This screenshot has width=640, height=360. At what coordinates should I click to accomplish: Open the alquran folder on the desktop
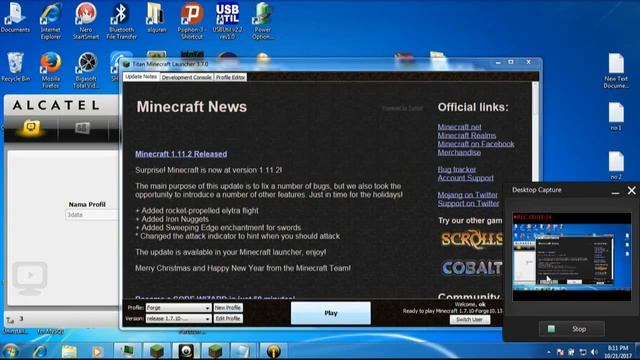pos(156,18)
